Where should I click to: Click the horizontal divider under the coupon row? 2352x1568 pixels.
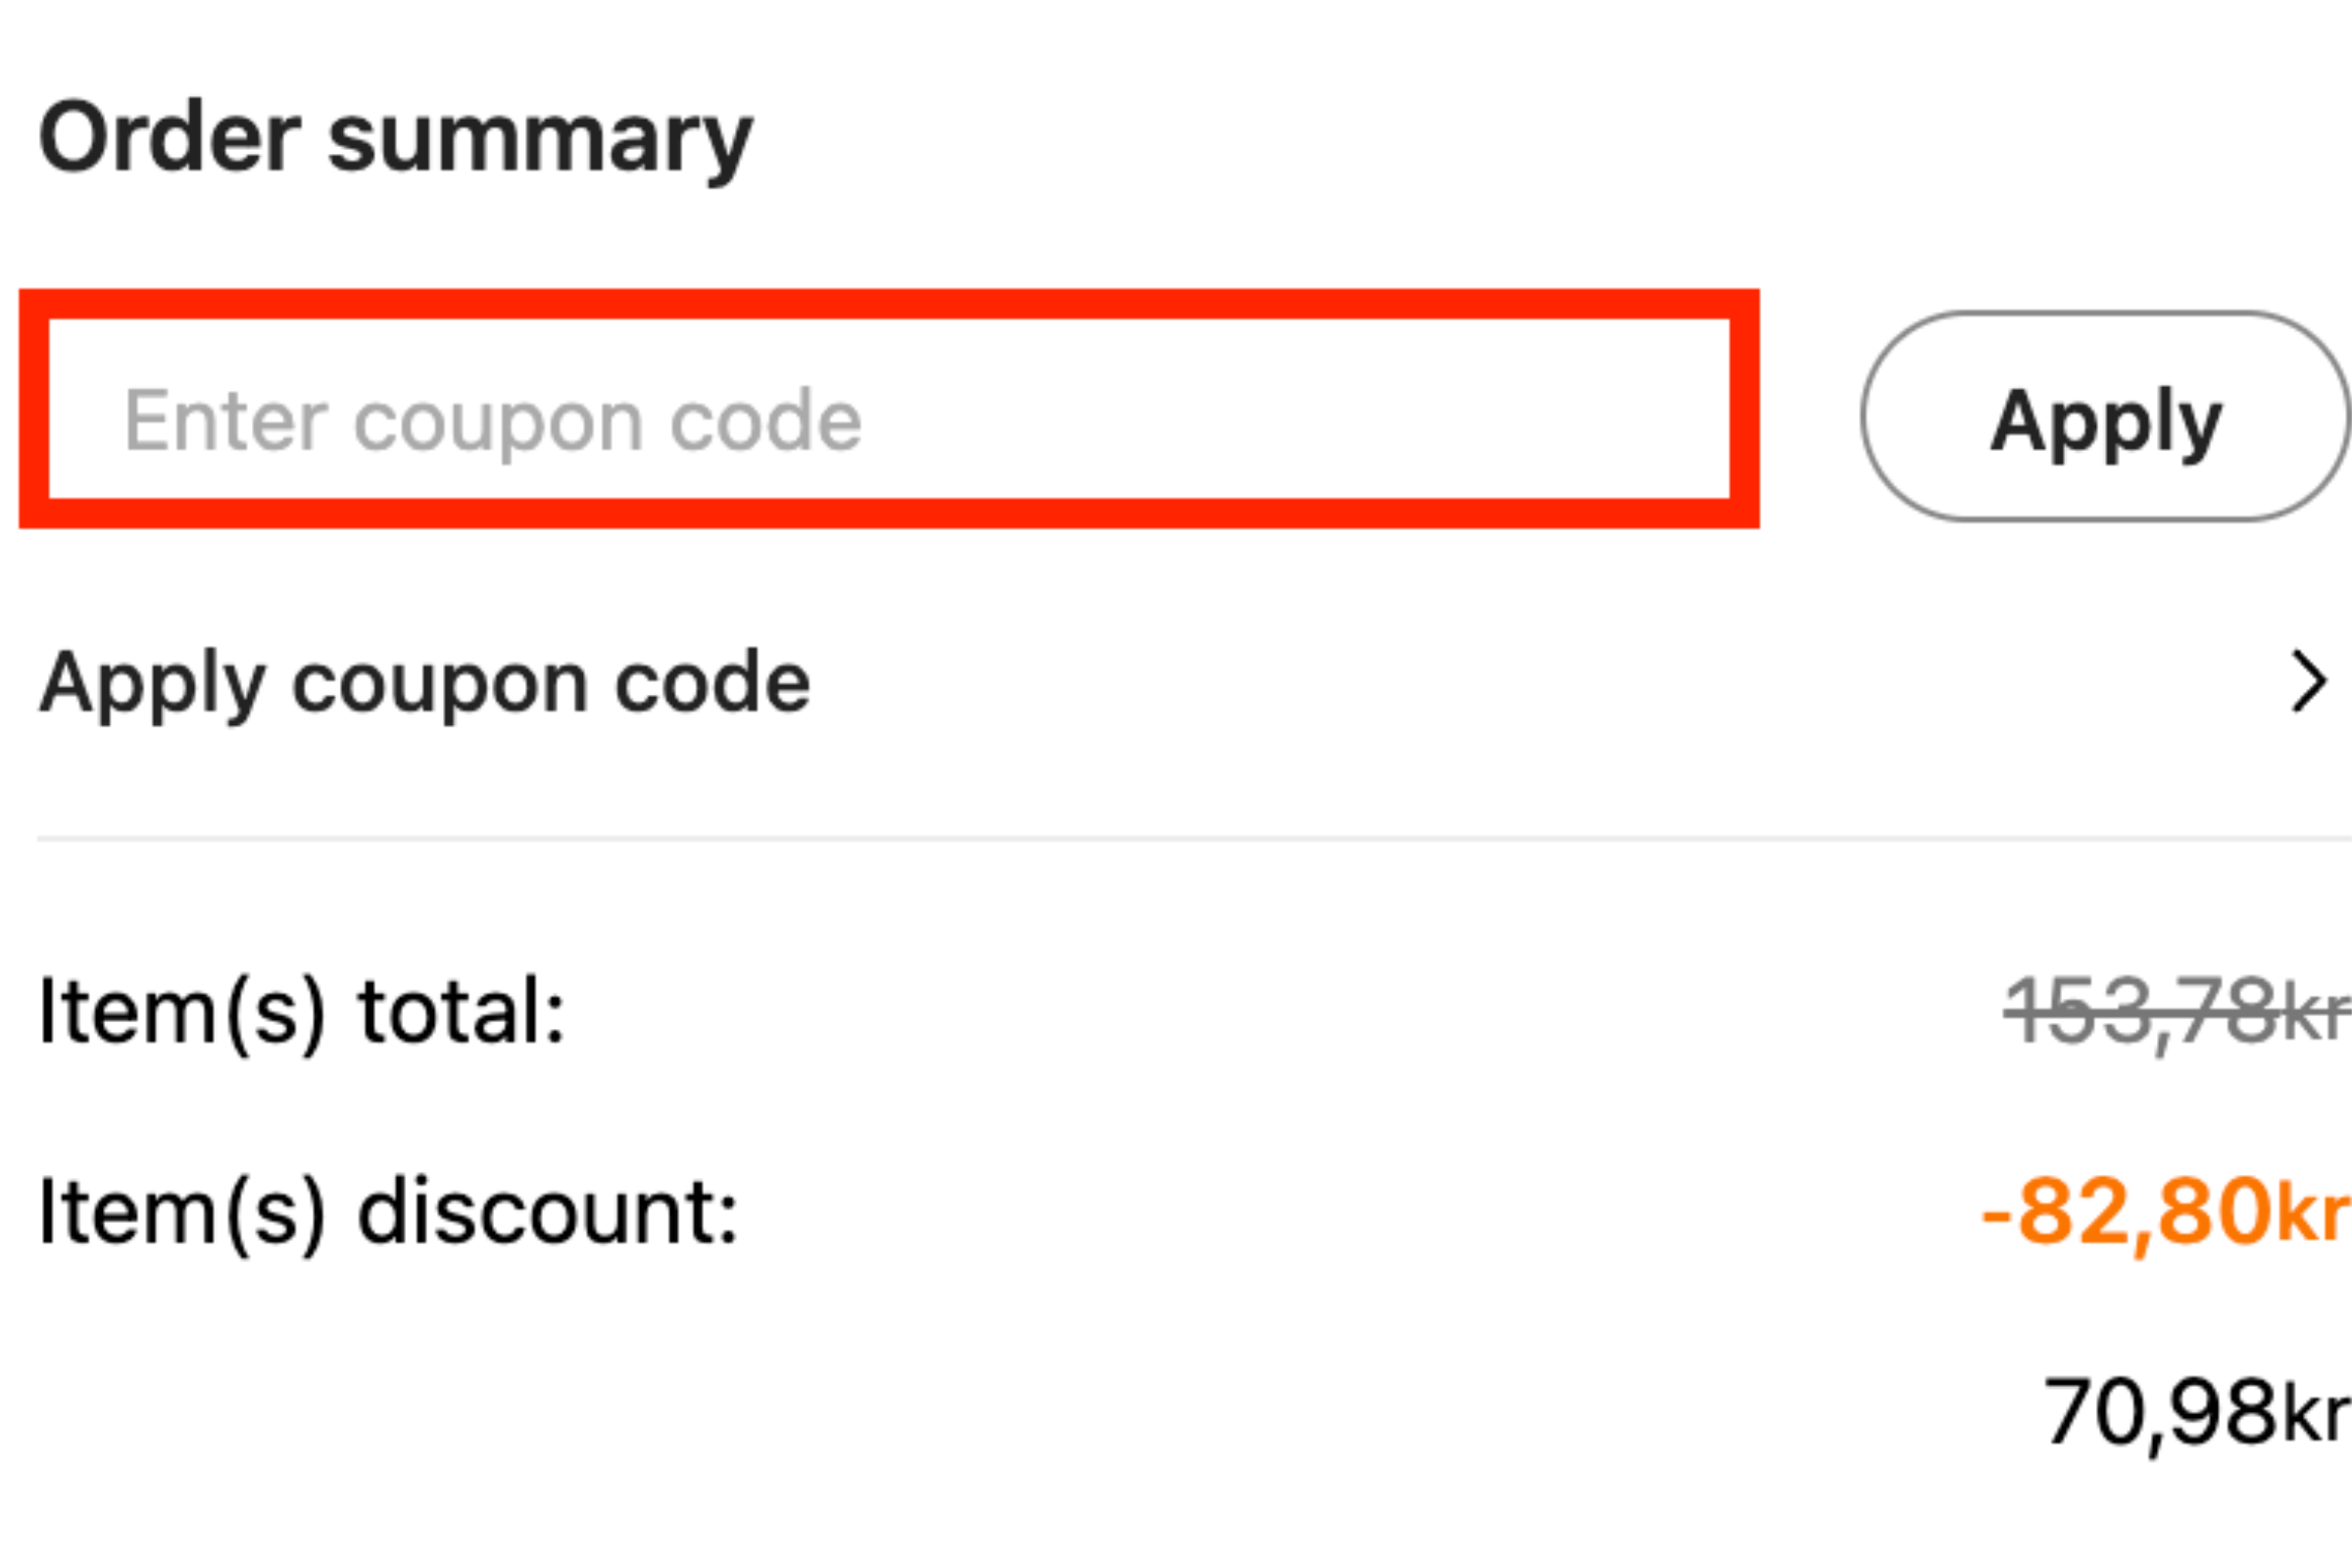click(1190, 839)
